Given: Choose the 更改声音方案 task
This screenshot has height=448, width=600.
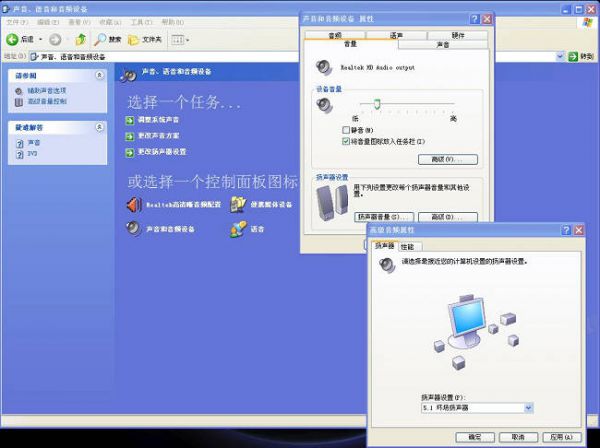Looking at the screenshot, I should tap(158, 136).
